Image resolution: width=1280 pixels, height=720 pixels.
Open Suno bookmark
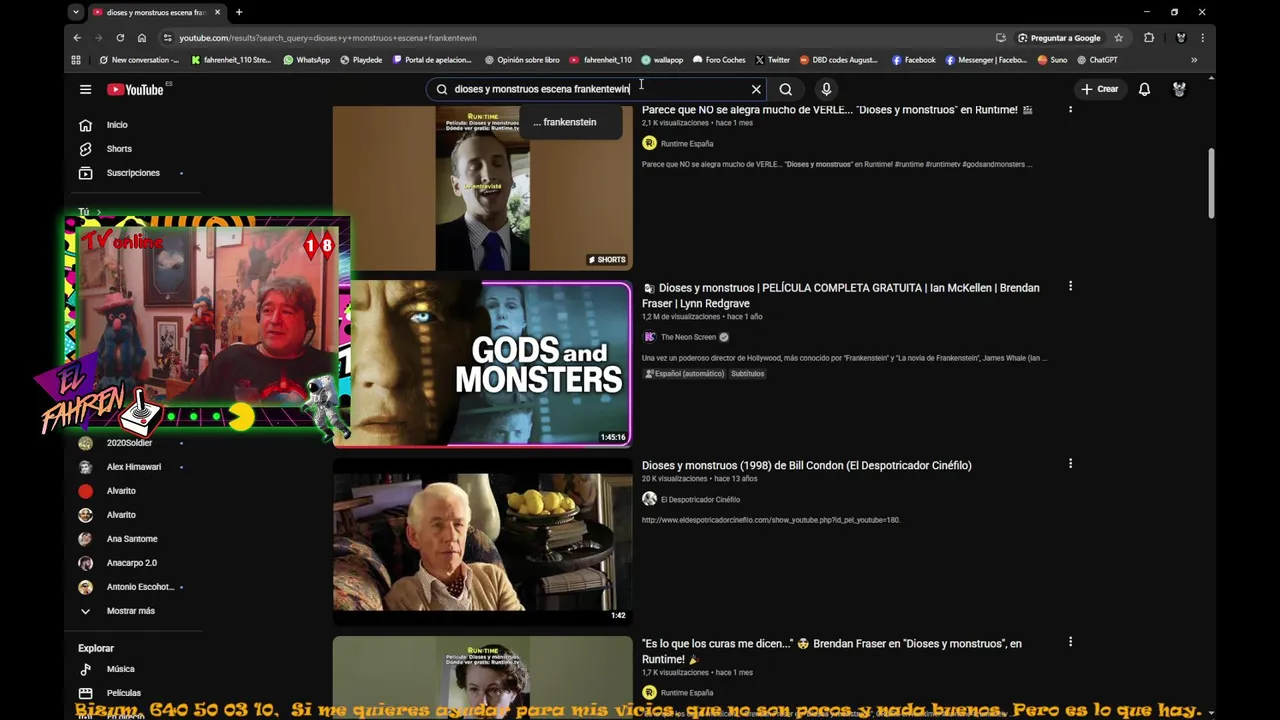point(1052,60)
